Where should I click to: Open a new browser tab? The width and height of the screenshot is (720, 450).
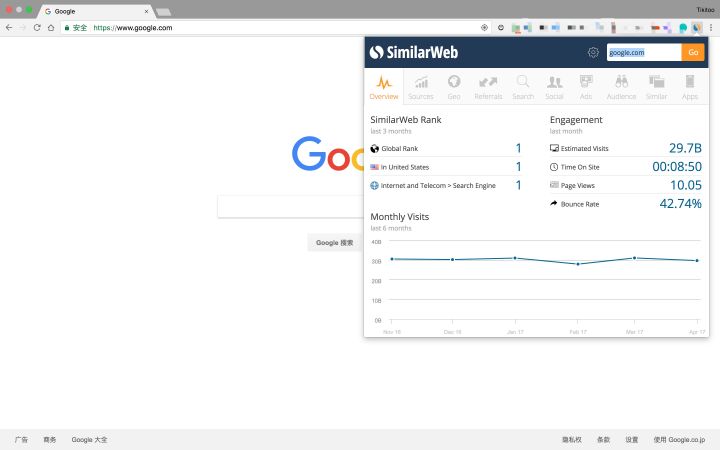coord(163,12)
